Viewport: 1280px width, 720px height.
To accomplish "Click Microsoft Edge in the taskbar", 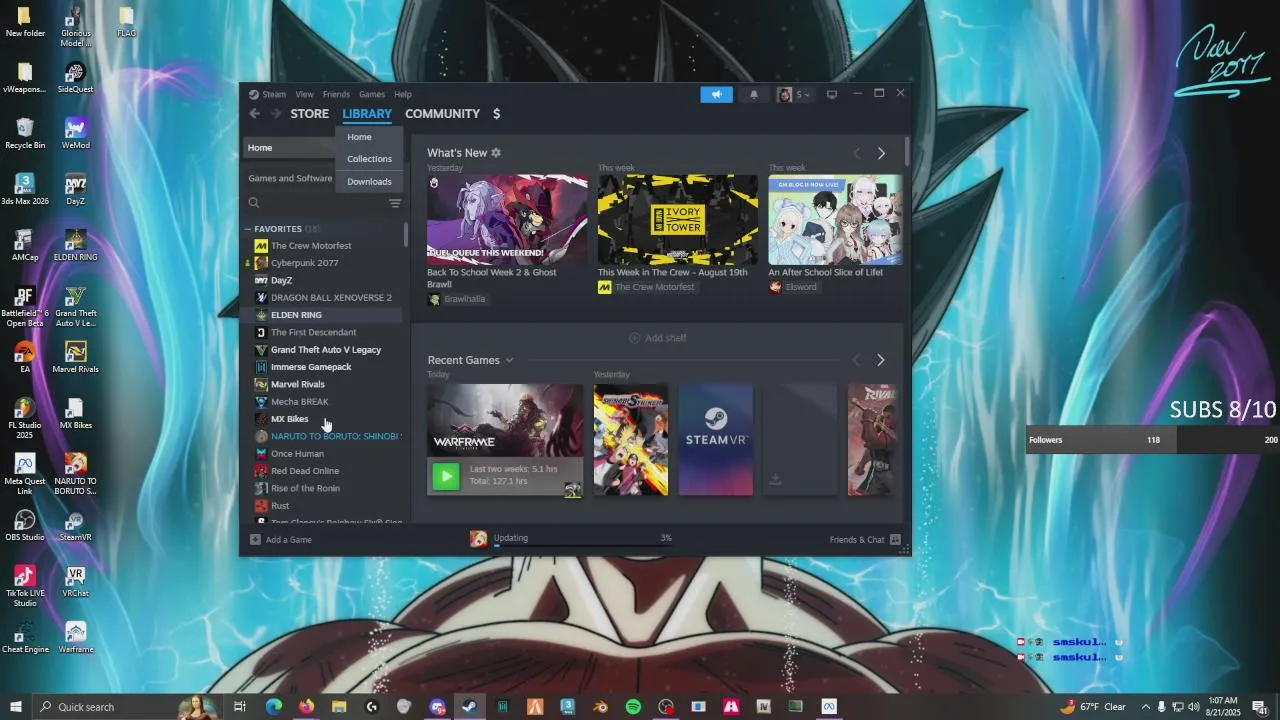I will 274,707.
